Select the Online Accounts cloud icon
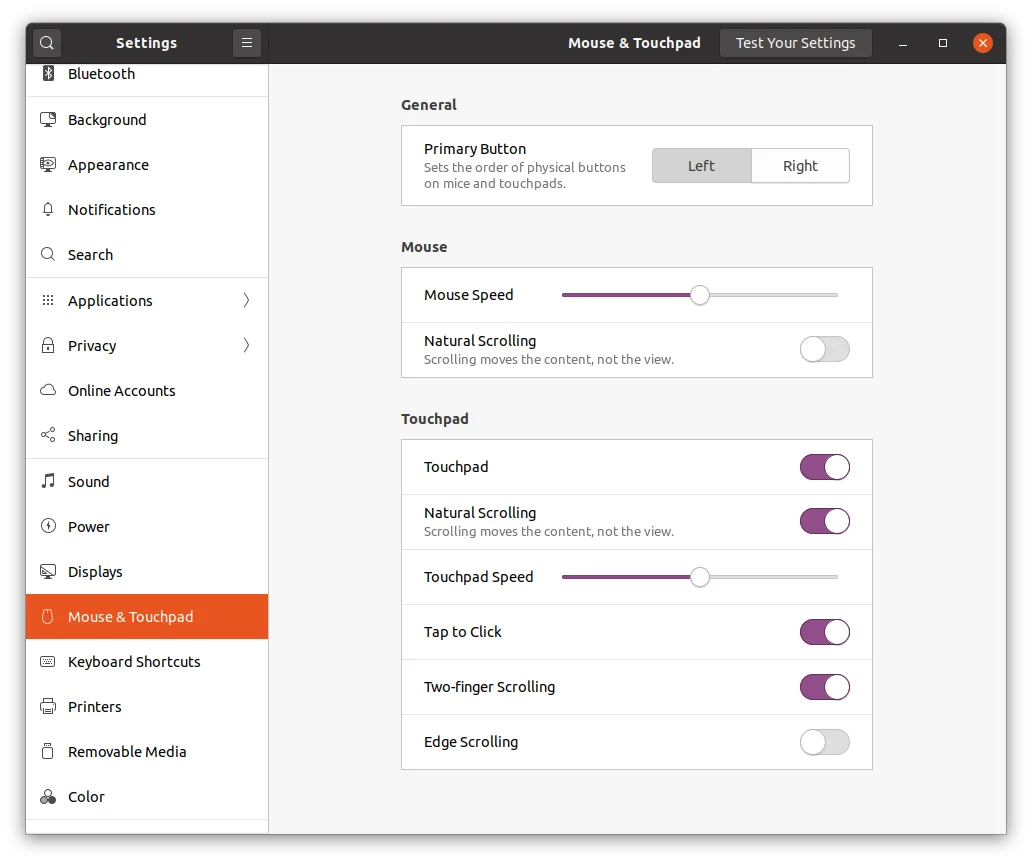Viewport: 1032px width, 863px height. (x=48, y=390)
